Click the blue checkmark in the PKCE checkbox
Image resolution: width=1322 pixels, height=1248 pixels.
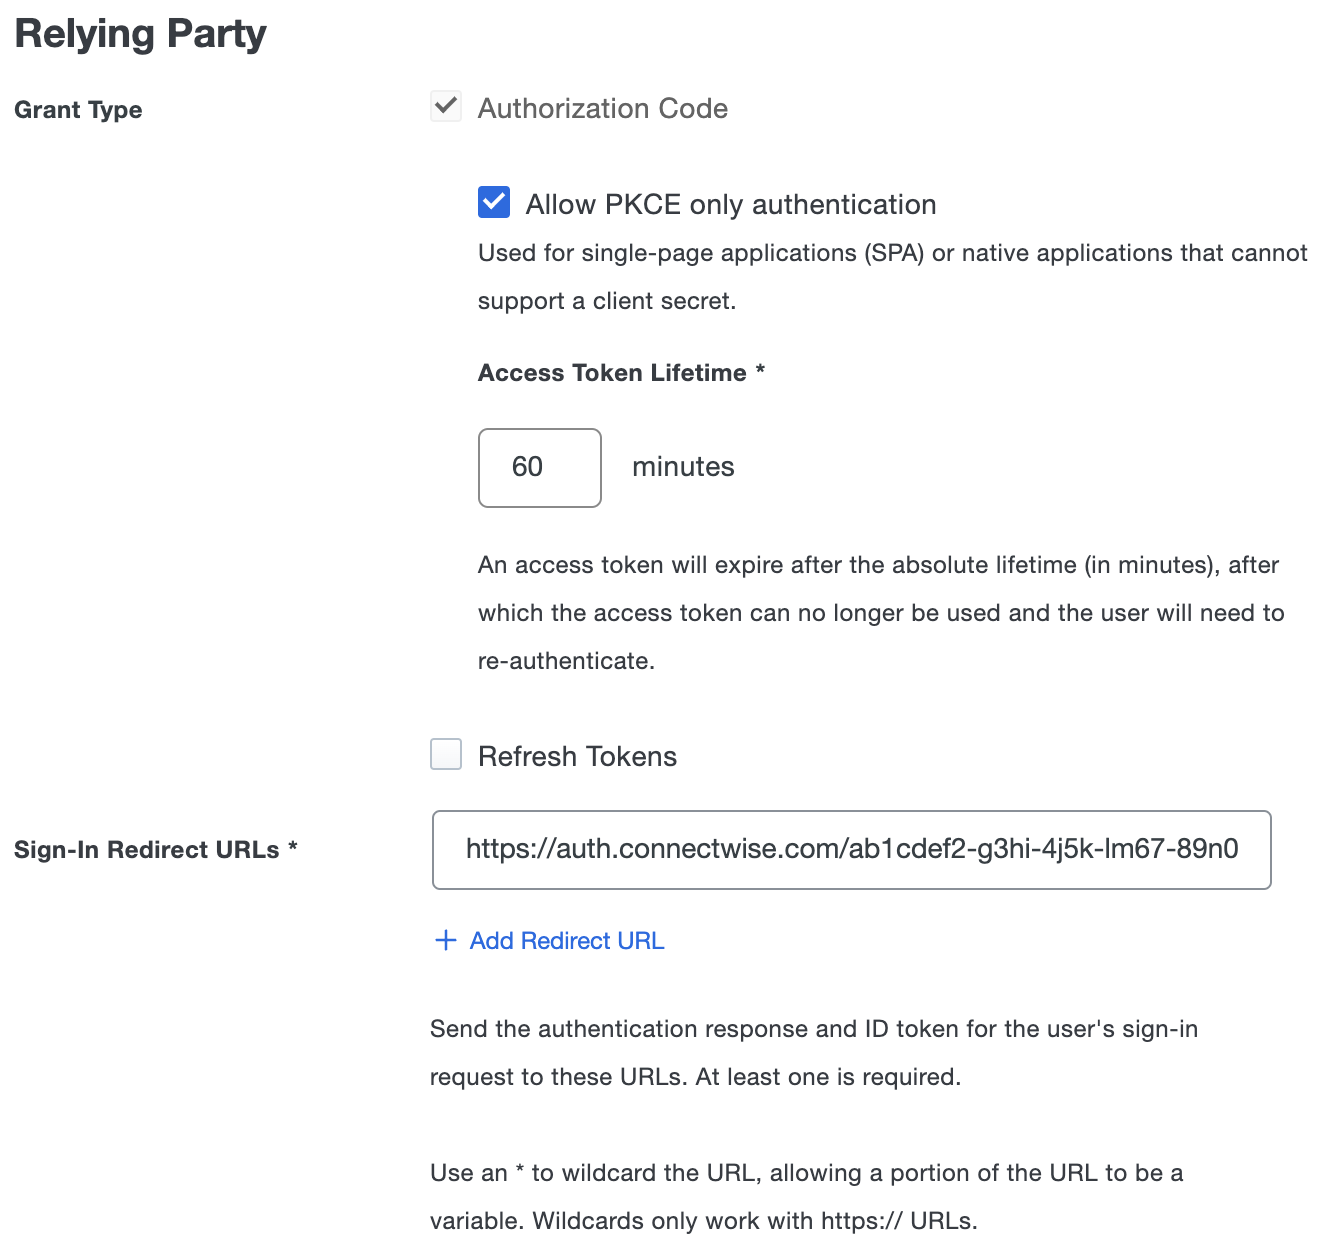coord(494,202)
